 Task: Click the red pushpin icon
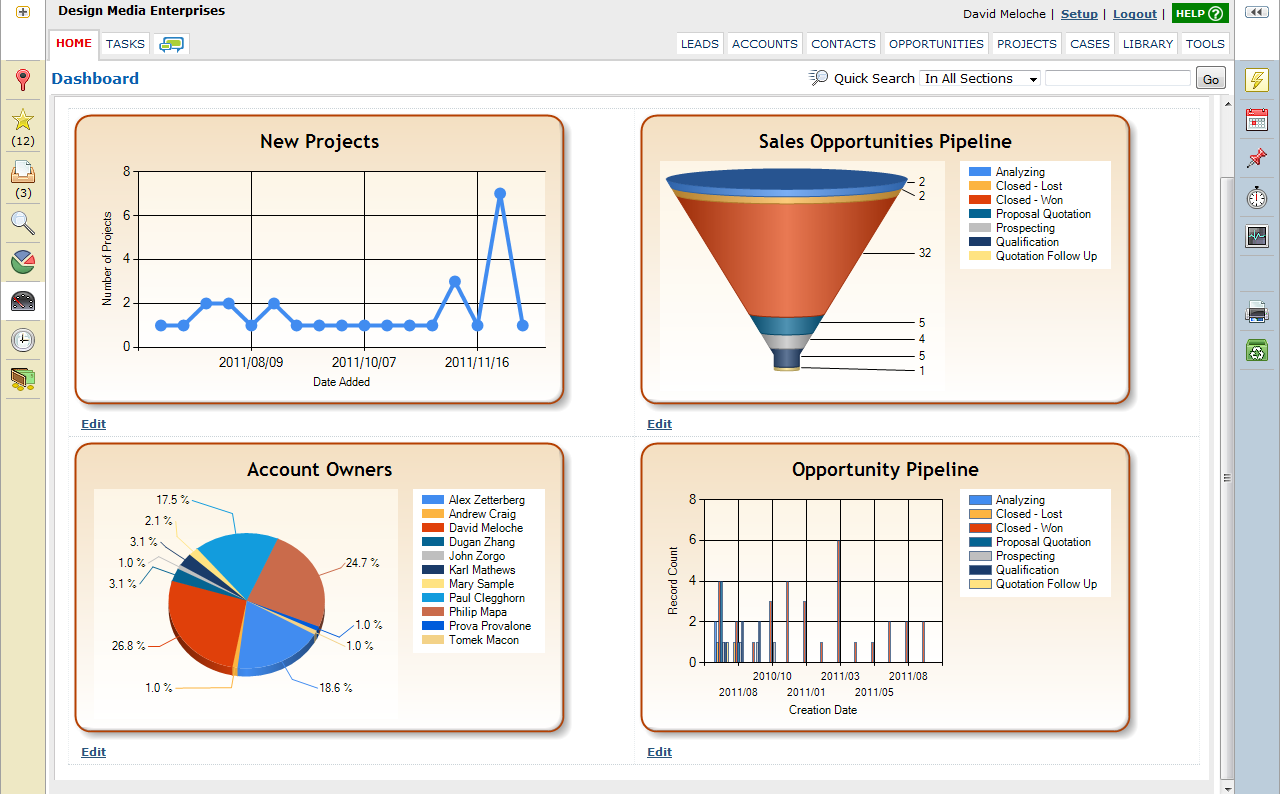click(x=1257, y=158)
